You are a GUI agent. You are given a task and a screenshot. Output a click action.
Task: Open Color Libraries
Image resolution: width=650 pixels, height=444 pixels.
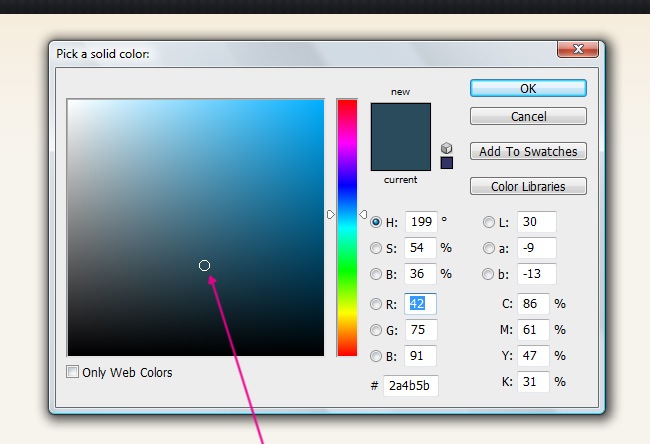(528, 186)
